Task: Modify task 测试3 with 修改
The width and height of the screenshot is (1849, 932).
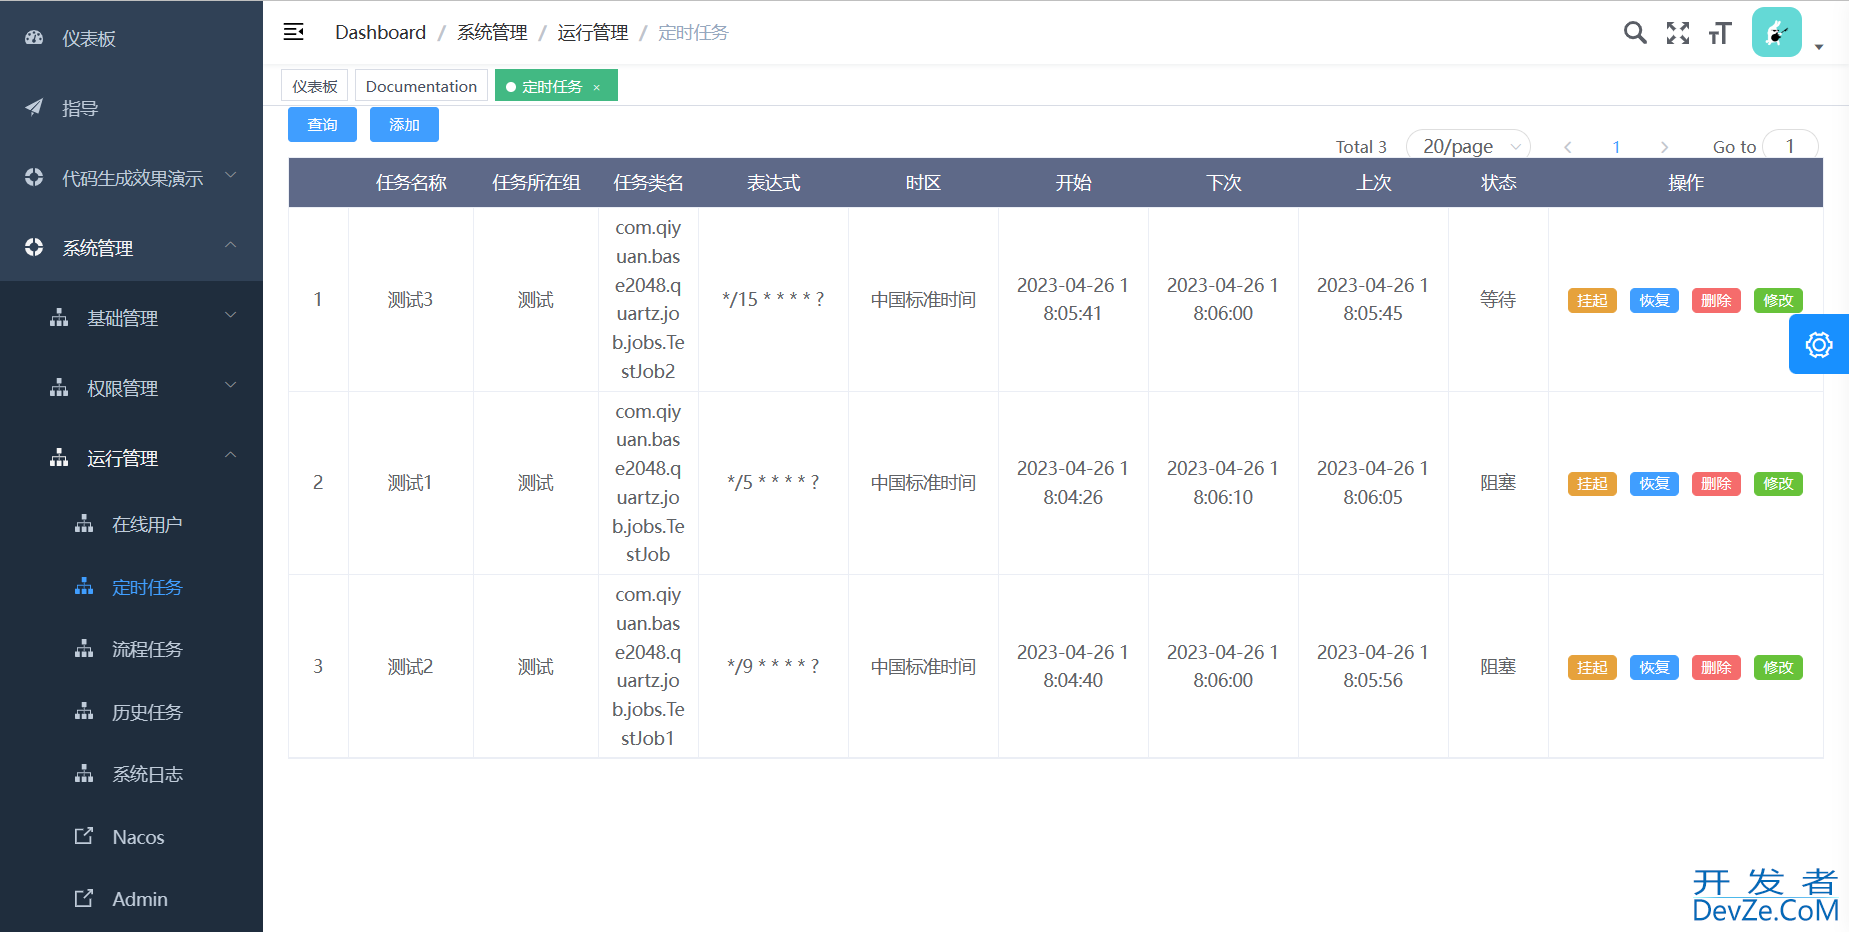Action: (x=1778, y=300)
